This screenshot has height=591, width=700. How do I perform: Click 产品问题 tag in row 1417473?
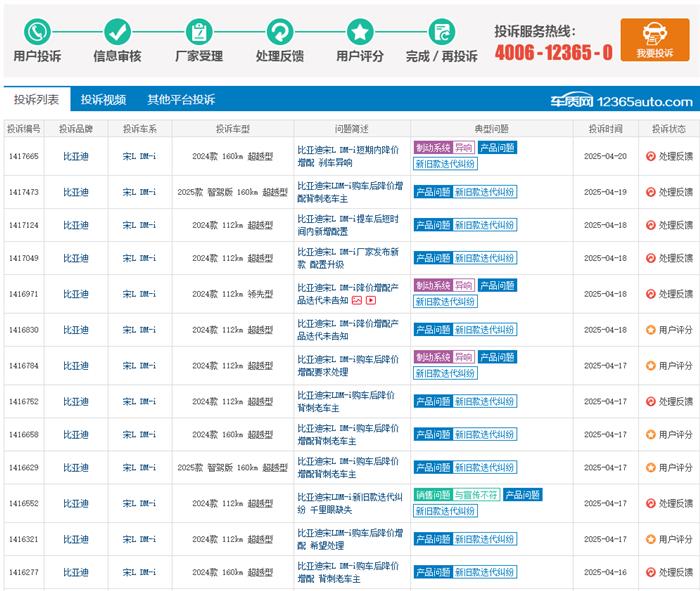coord(433,192)
